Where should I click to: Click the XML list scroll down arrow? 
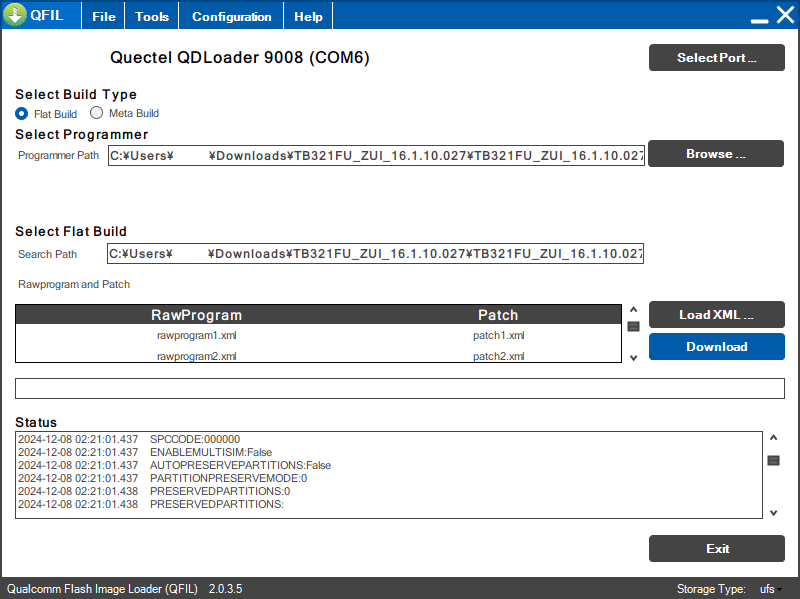click(633, 358)
